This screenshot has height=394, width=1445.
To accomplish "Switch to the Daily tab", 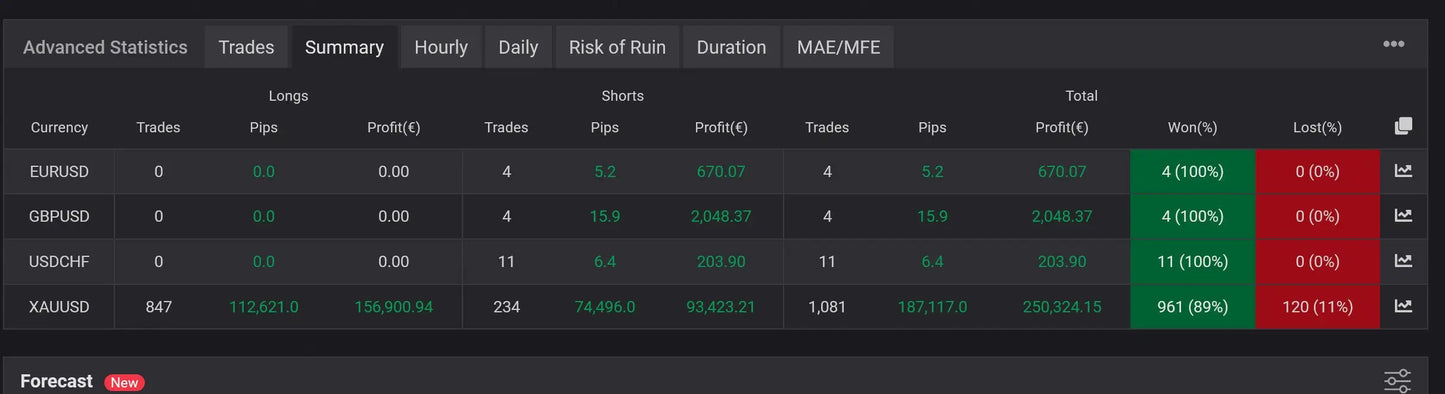I will tap(518, 47).
